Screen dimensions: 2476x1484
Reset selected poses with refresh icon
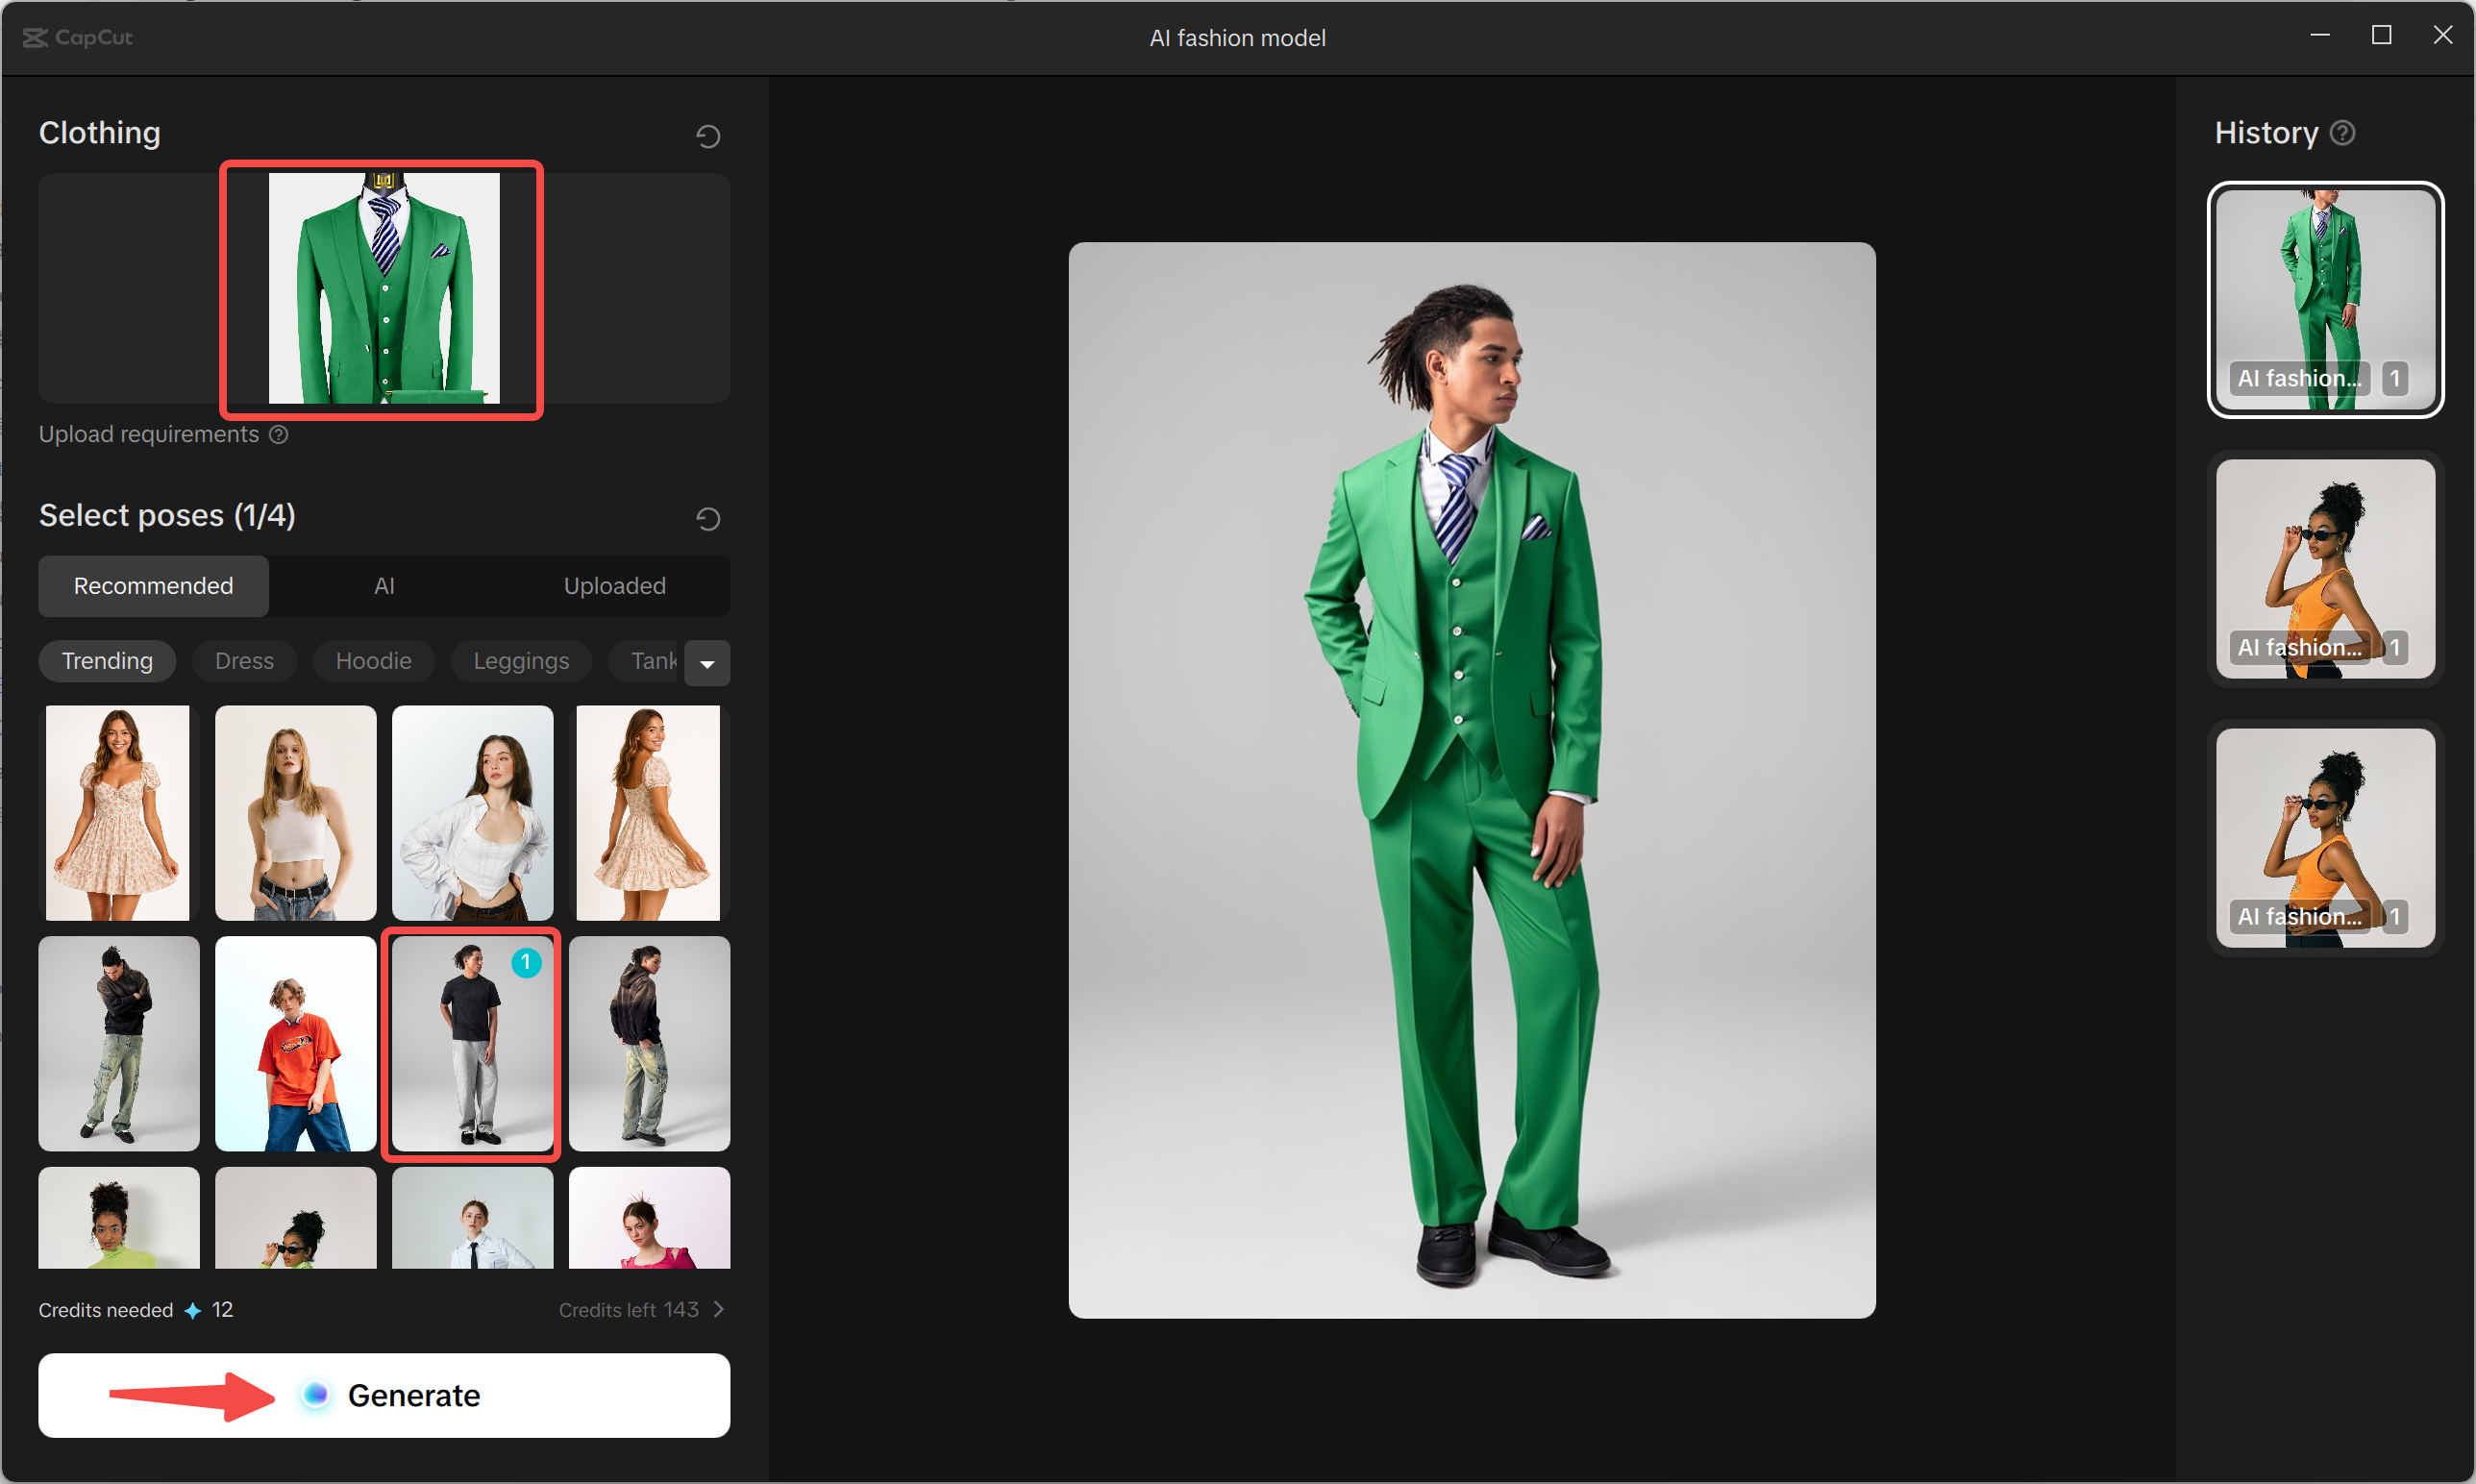[x=708, y=518]
